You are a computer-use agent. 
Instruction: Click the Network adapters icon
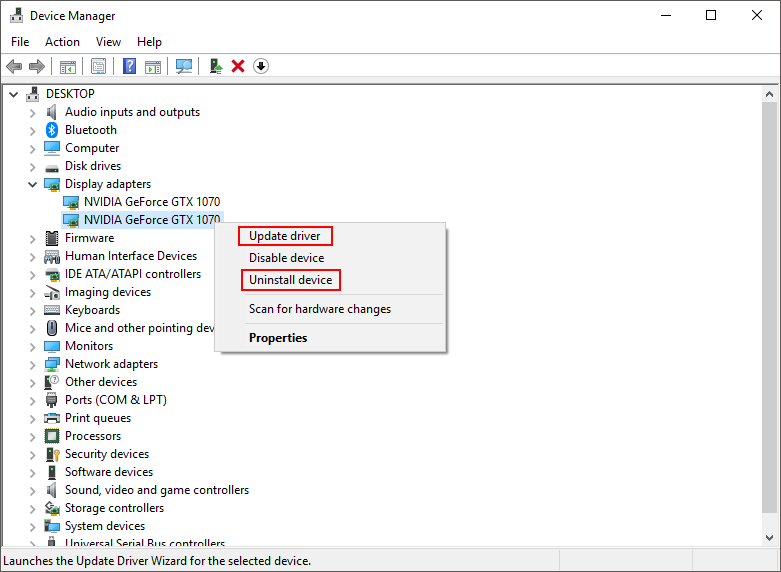(x=52, y=364)
